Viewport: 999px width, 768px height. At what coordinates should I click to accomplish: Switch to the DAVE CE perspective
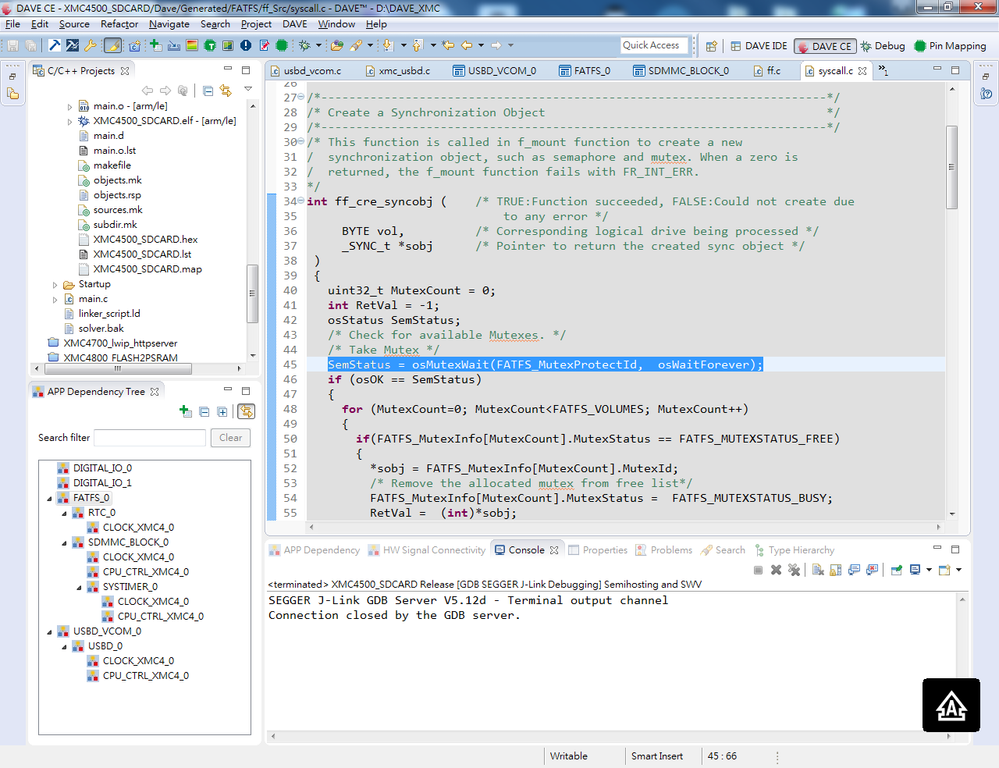[x=824, y=46]
